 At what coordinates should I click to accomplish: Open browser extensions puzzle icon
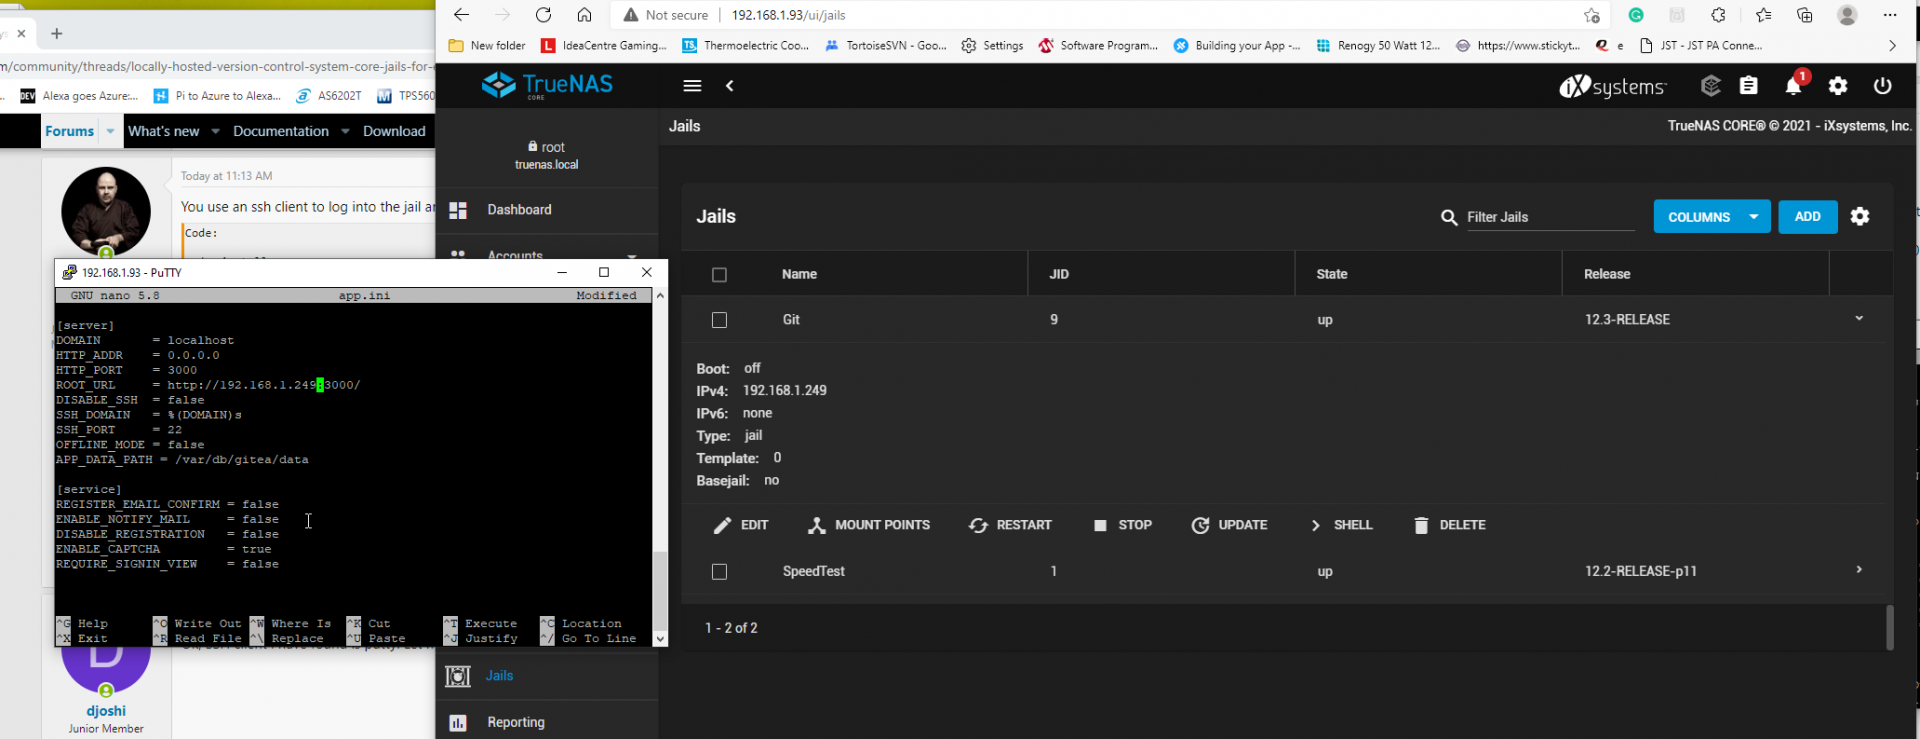[x=1718, y=15]
